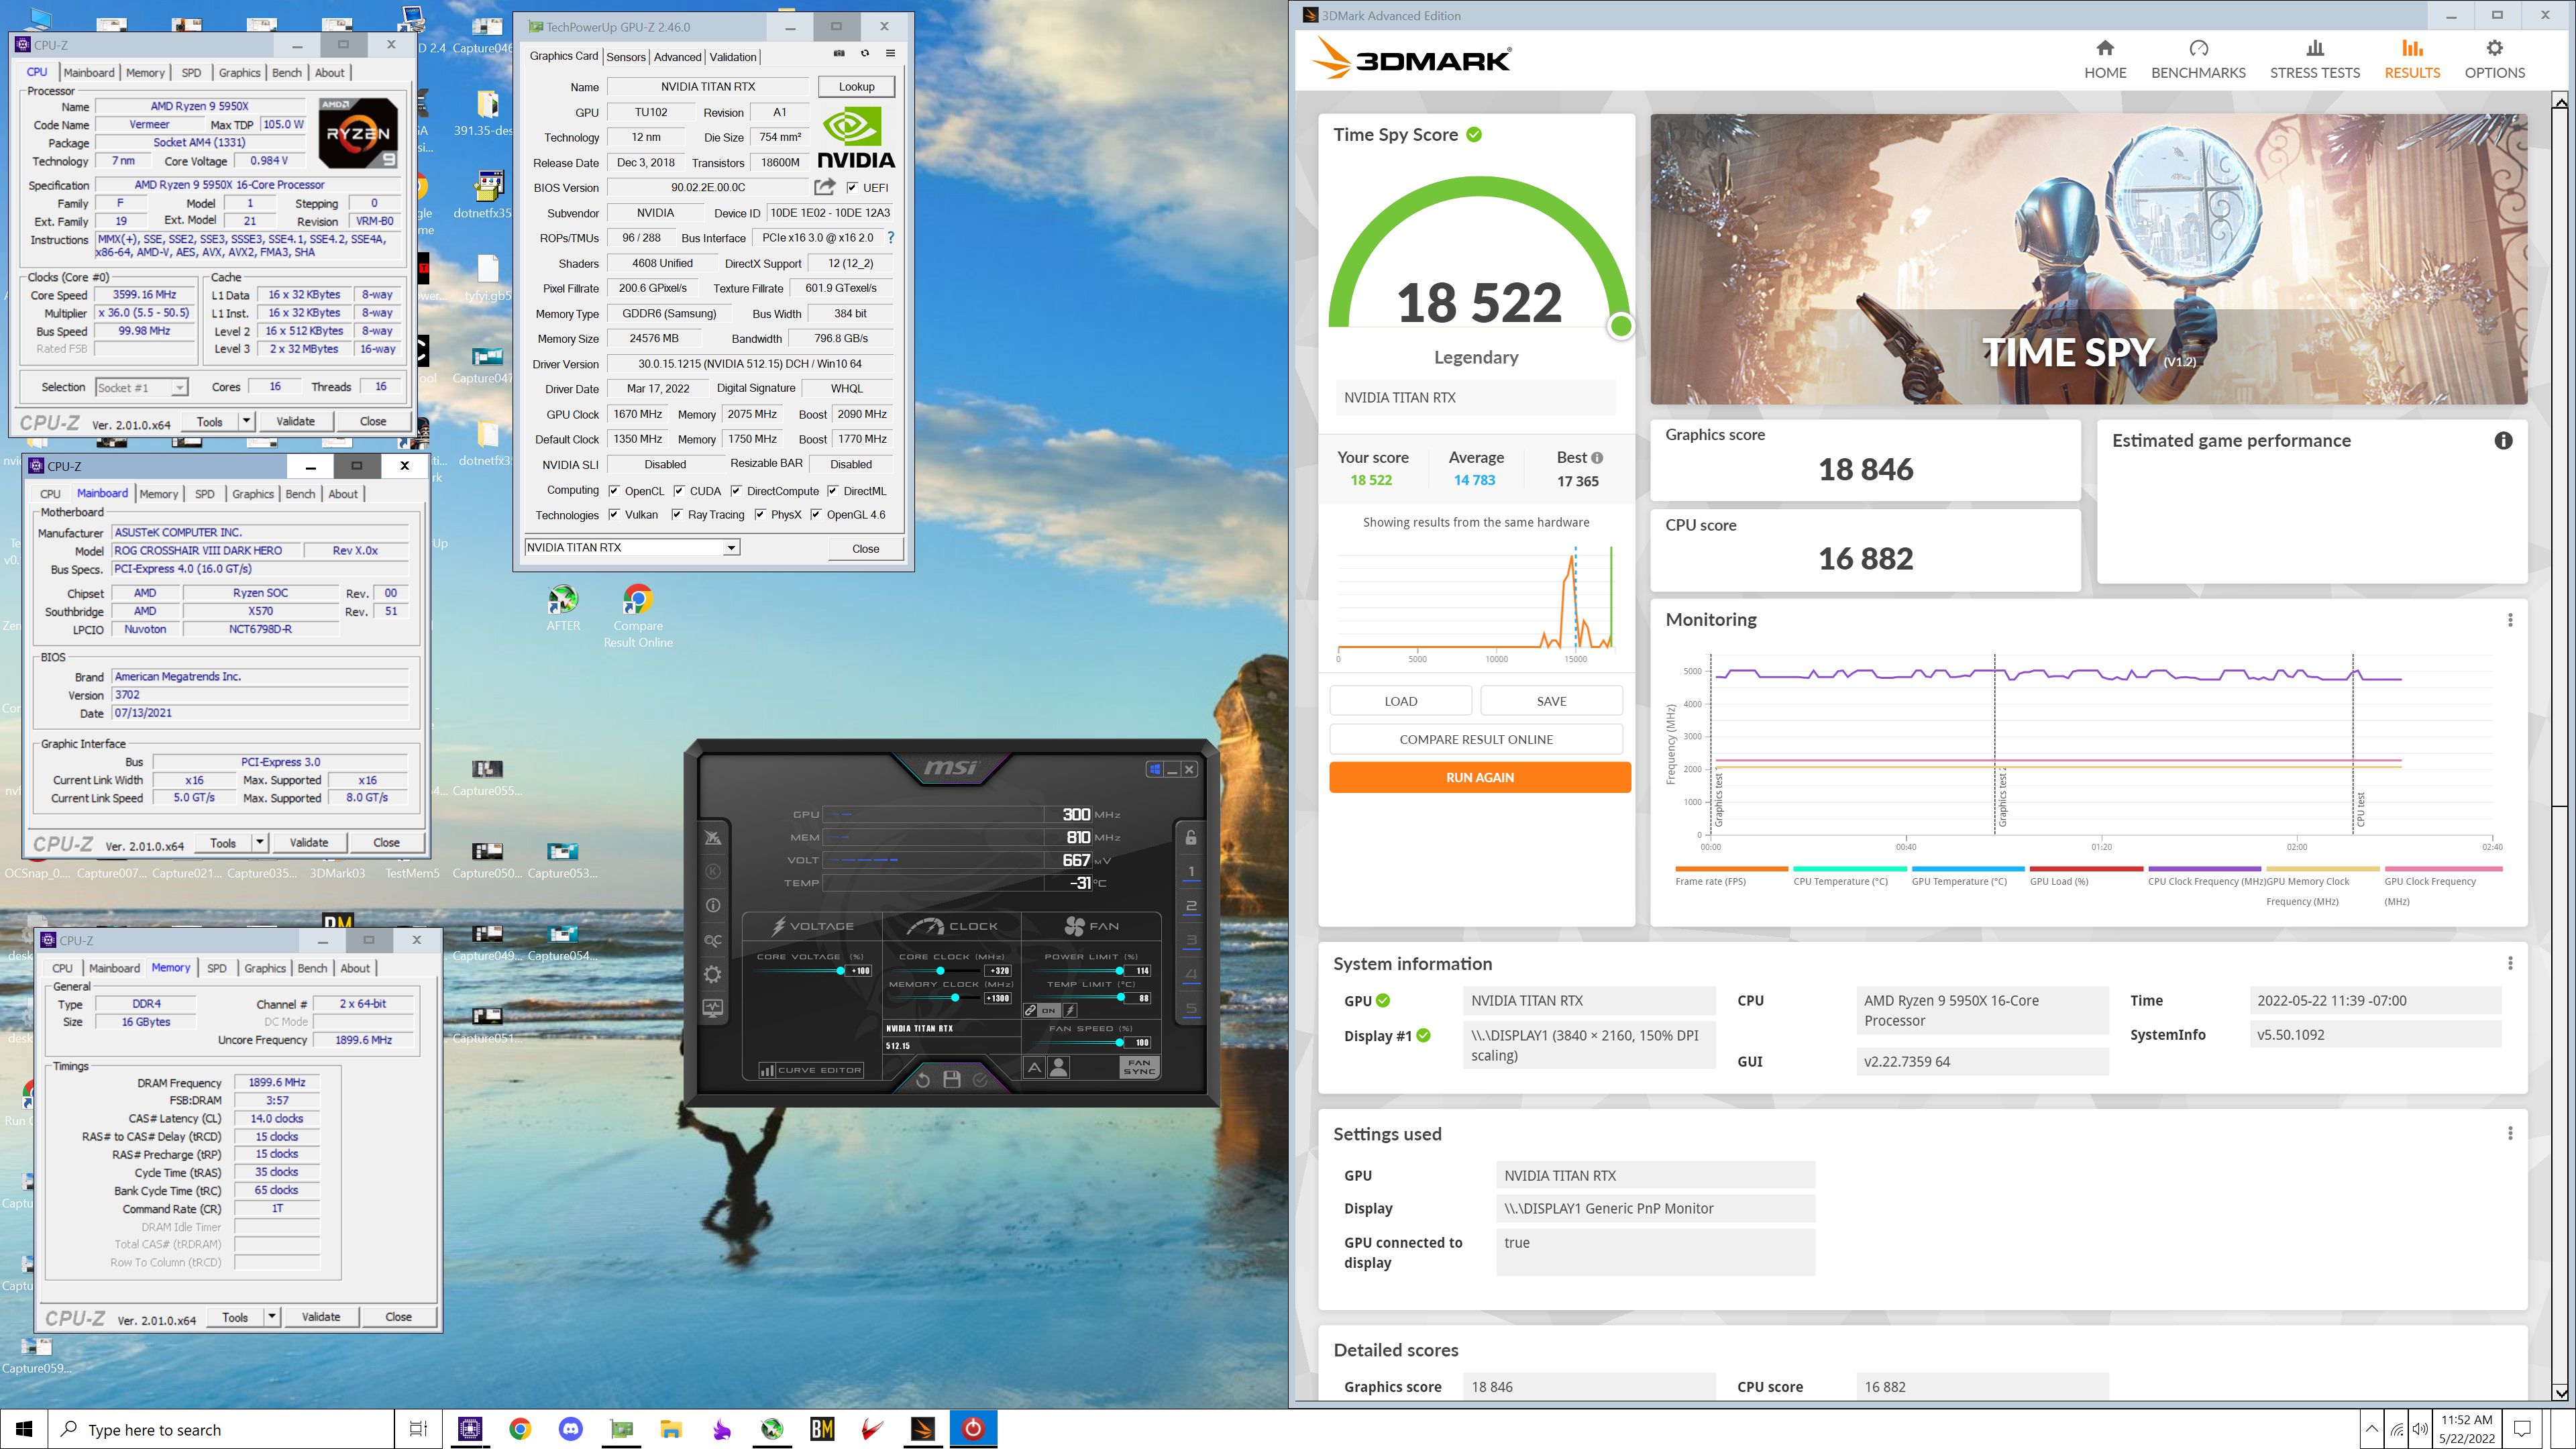Image resolution: width=2576 pixels, height=1449 pixels.
Task: Open the OPTIONS tab in 3DMark
Action: point(2494,60)
